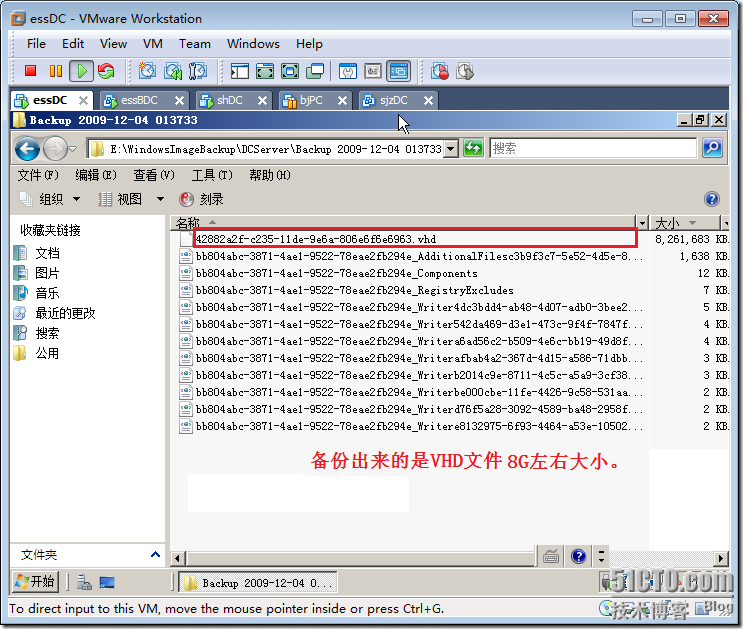Image resolution: width=743 pixels, height=629 pixels.
Task: Select the _Components file
Action: pos(336,273)
